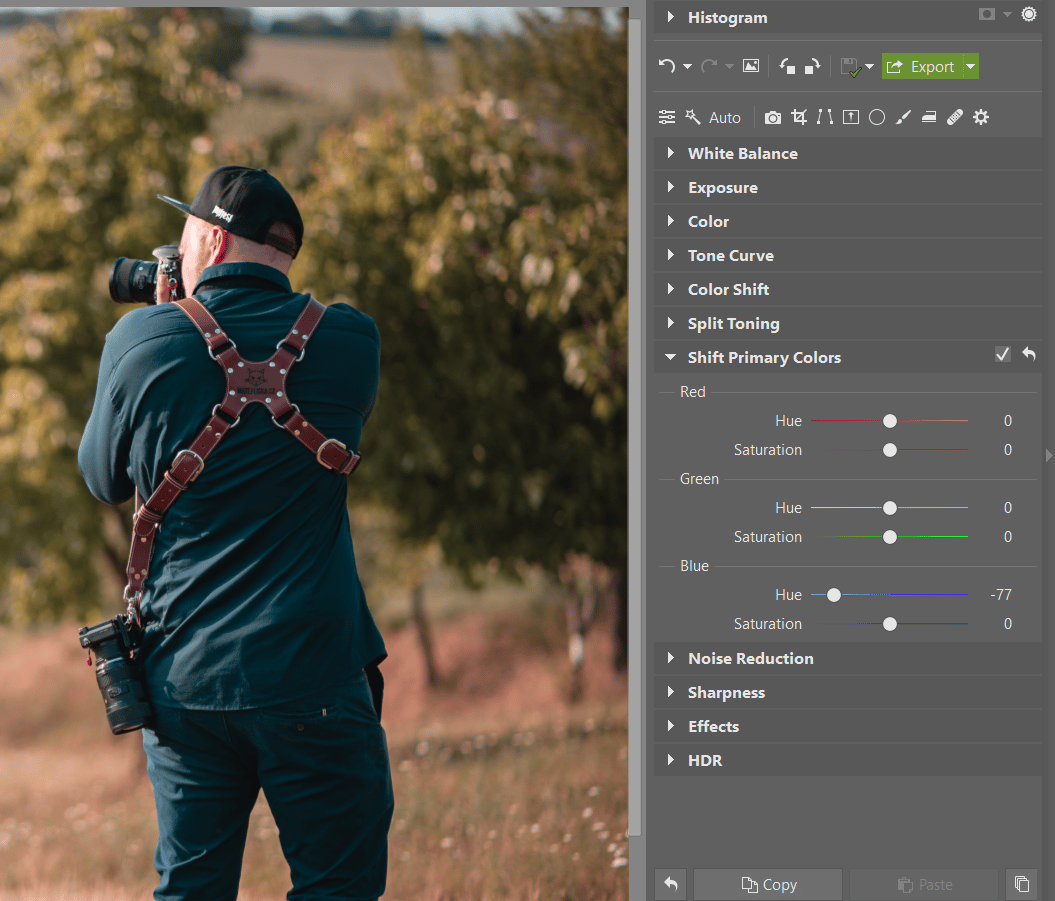Image resolution: width=1055 pixels, height=901 pixels.
Task: Open histogram mode dropdown arrow
Action: click(x=1007, y=14)
